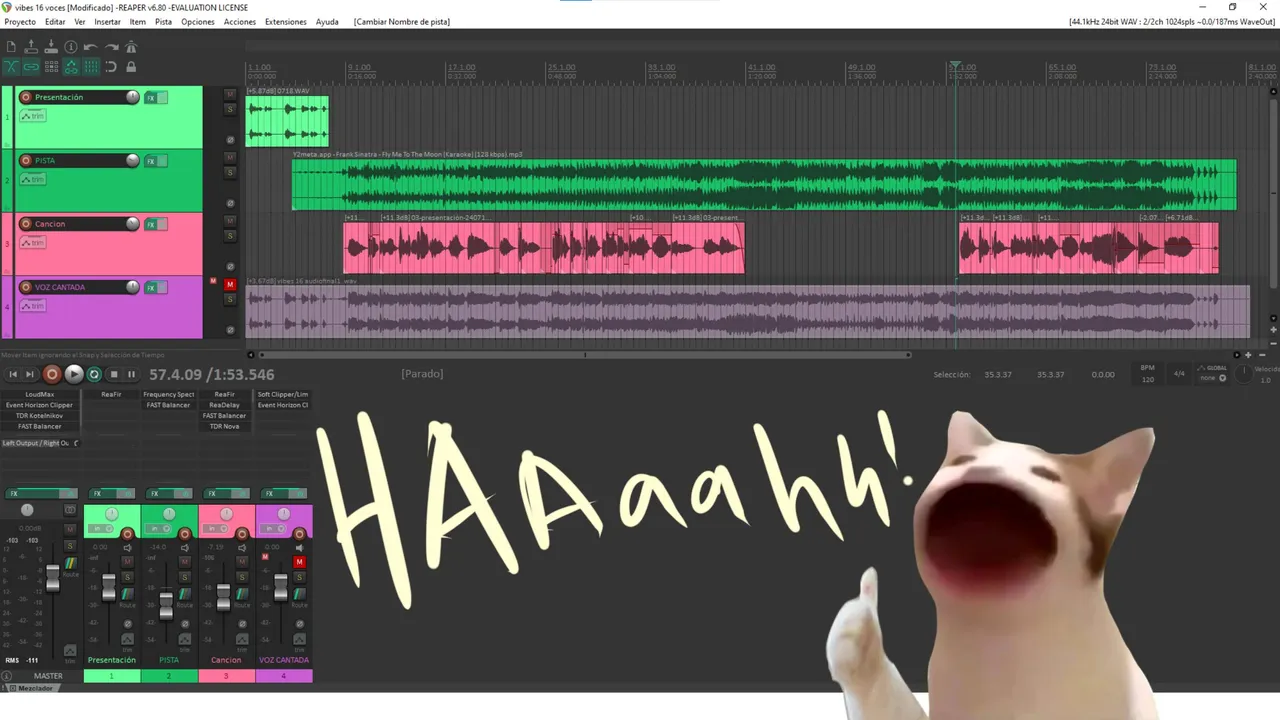The height and width of the screenshot is (720, 1280).
Task: Arm record on Presentación track header
Action: [x=26, y=97]
